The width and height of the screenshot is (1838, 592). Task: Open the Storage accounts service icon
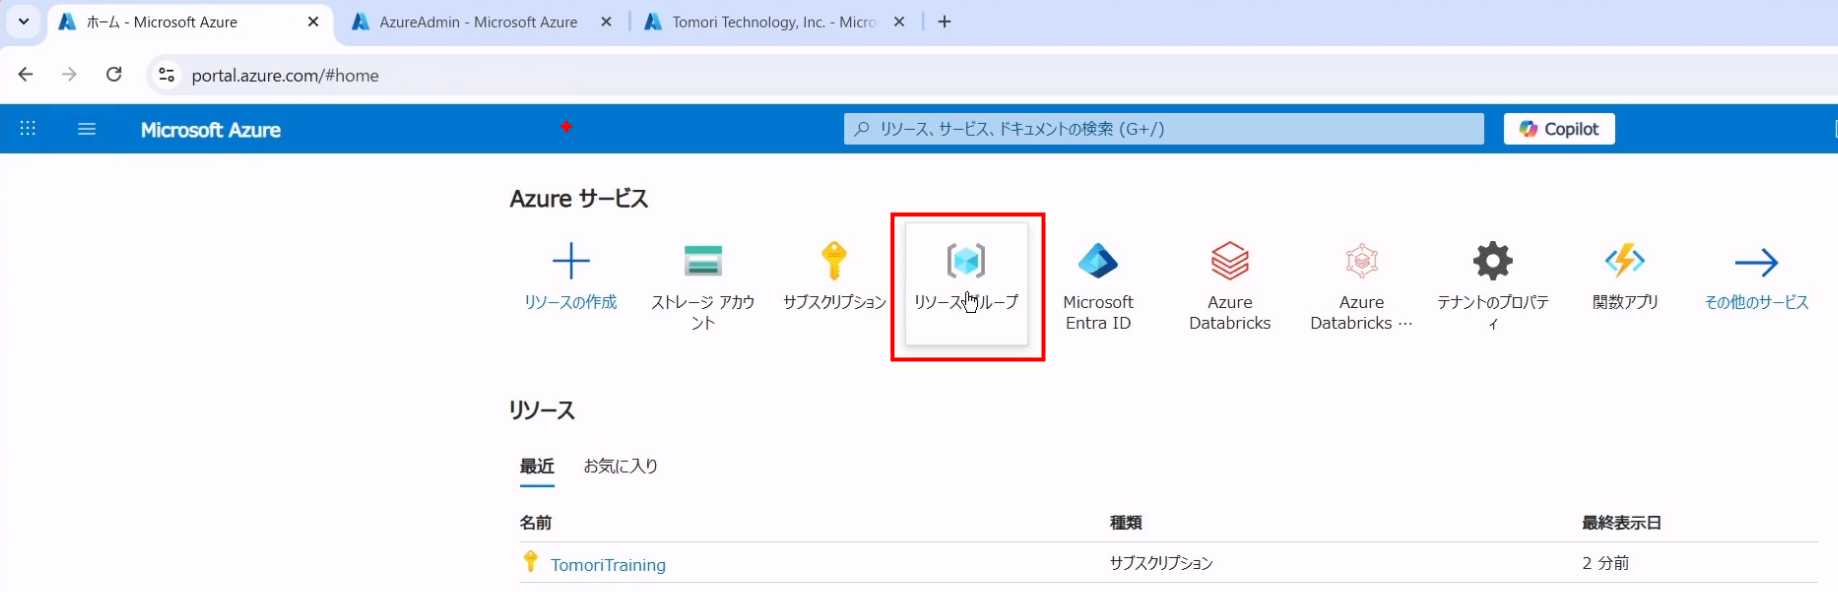point(702,261)
